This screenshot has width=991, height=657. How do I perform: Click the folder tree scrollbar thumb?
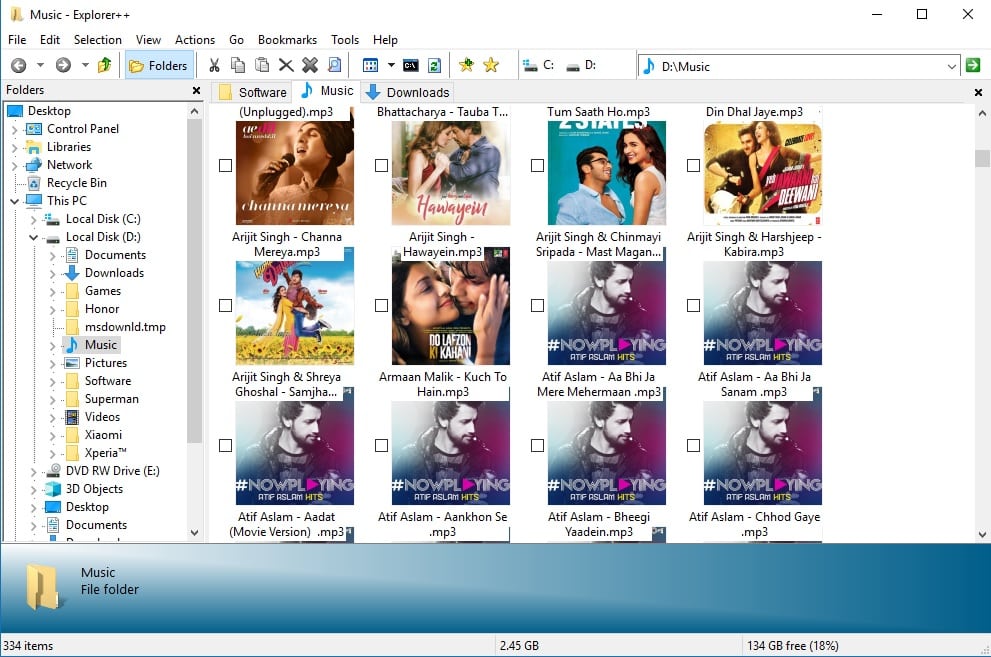[x=195, y=281]
